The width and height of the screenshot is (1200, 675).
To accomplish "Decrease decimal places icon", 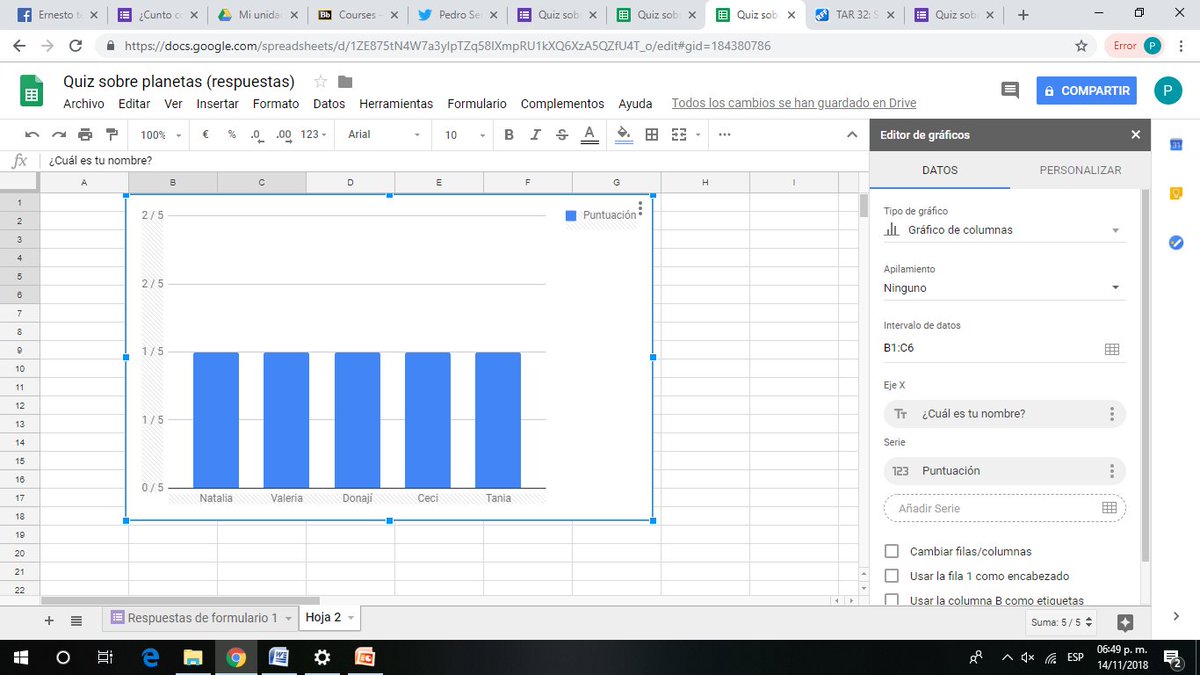I will tap(256, 135).
